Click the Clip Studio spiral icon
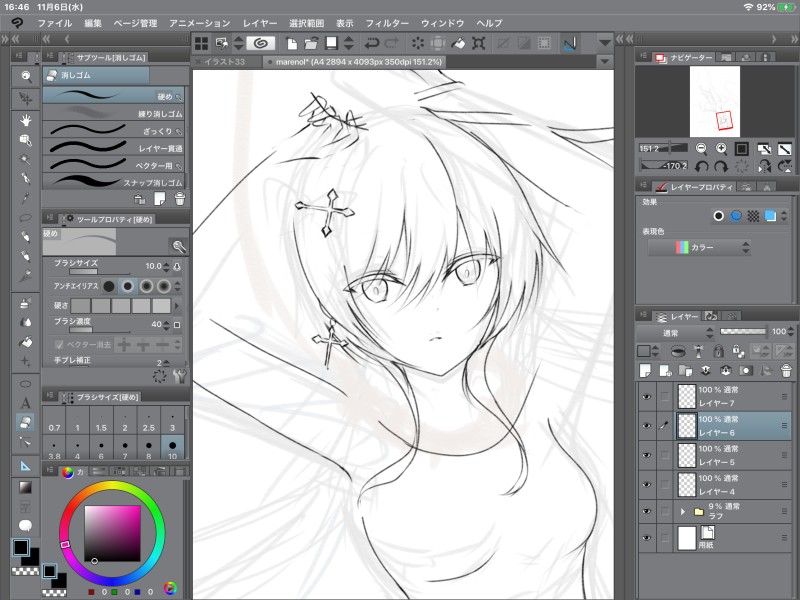The image size is (800, 600). click(x=261, y=43)
